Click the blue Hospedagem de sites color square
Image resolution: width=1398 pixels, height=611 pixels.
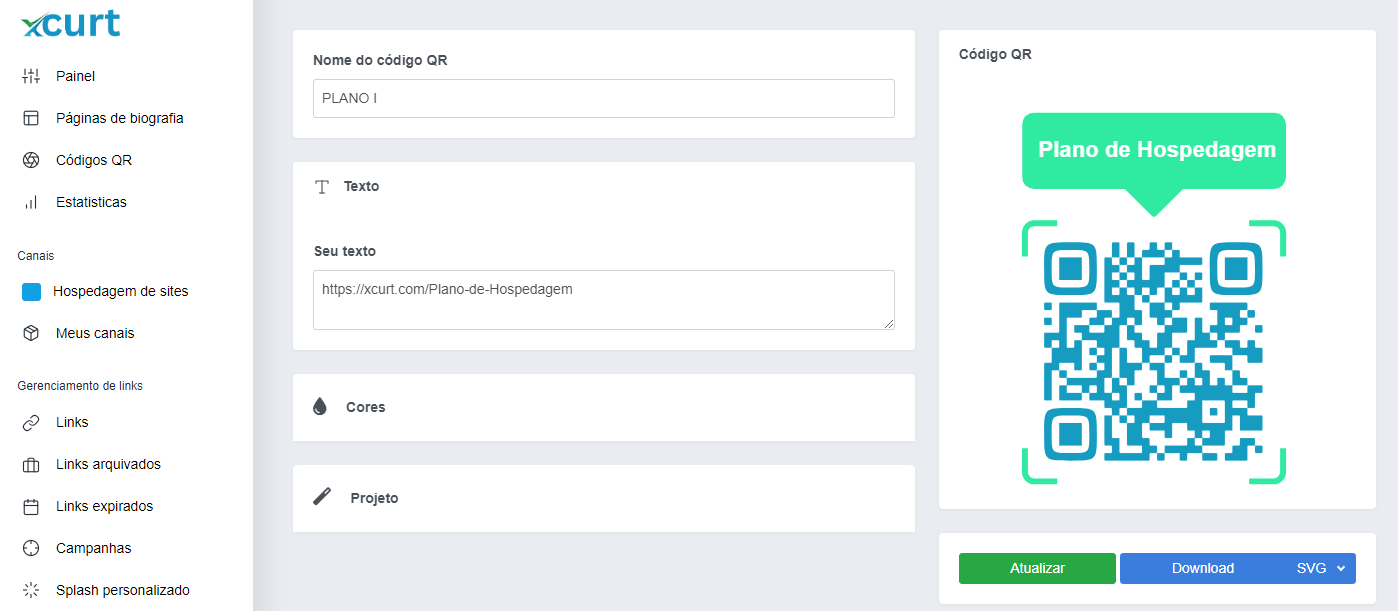tap(31, 292)
